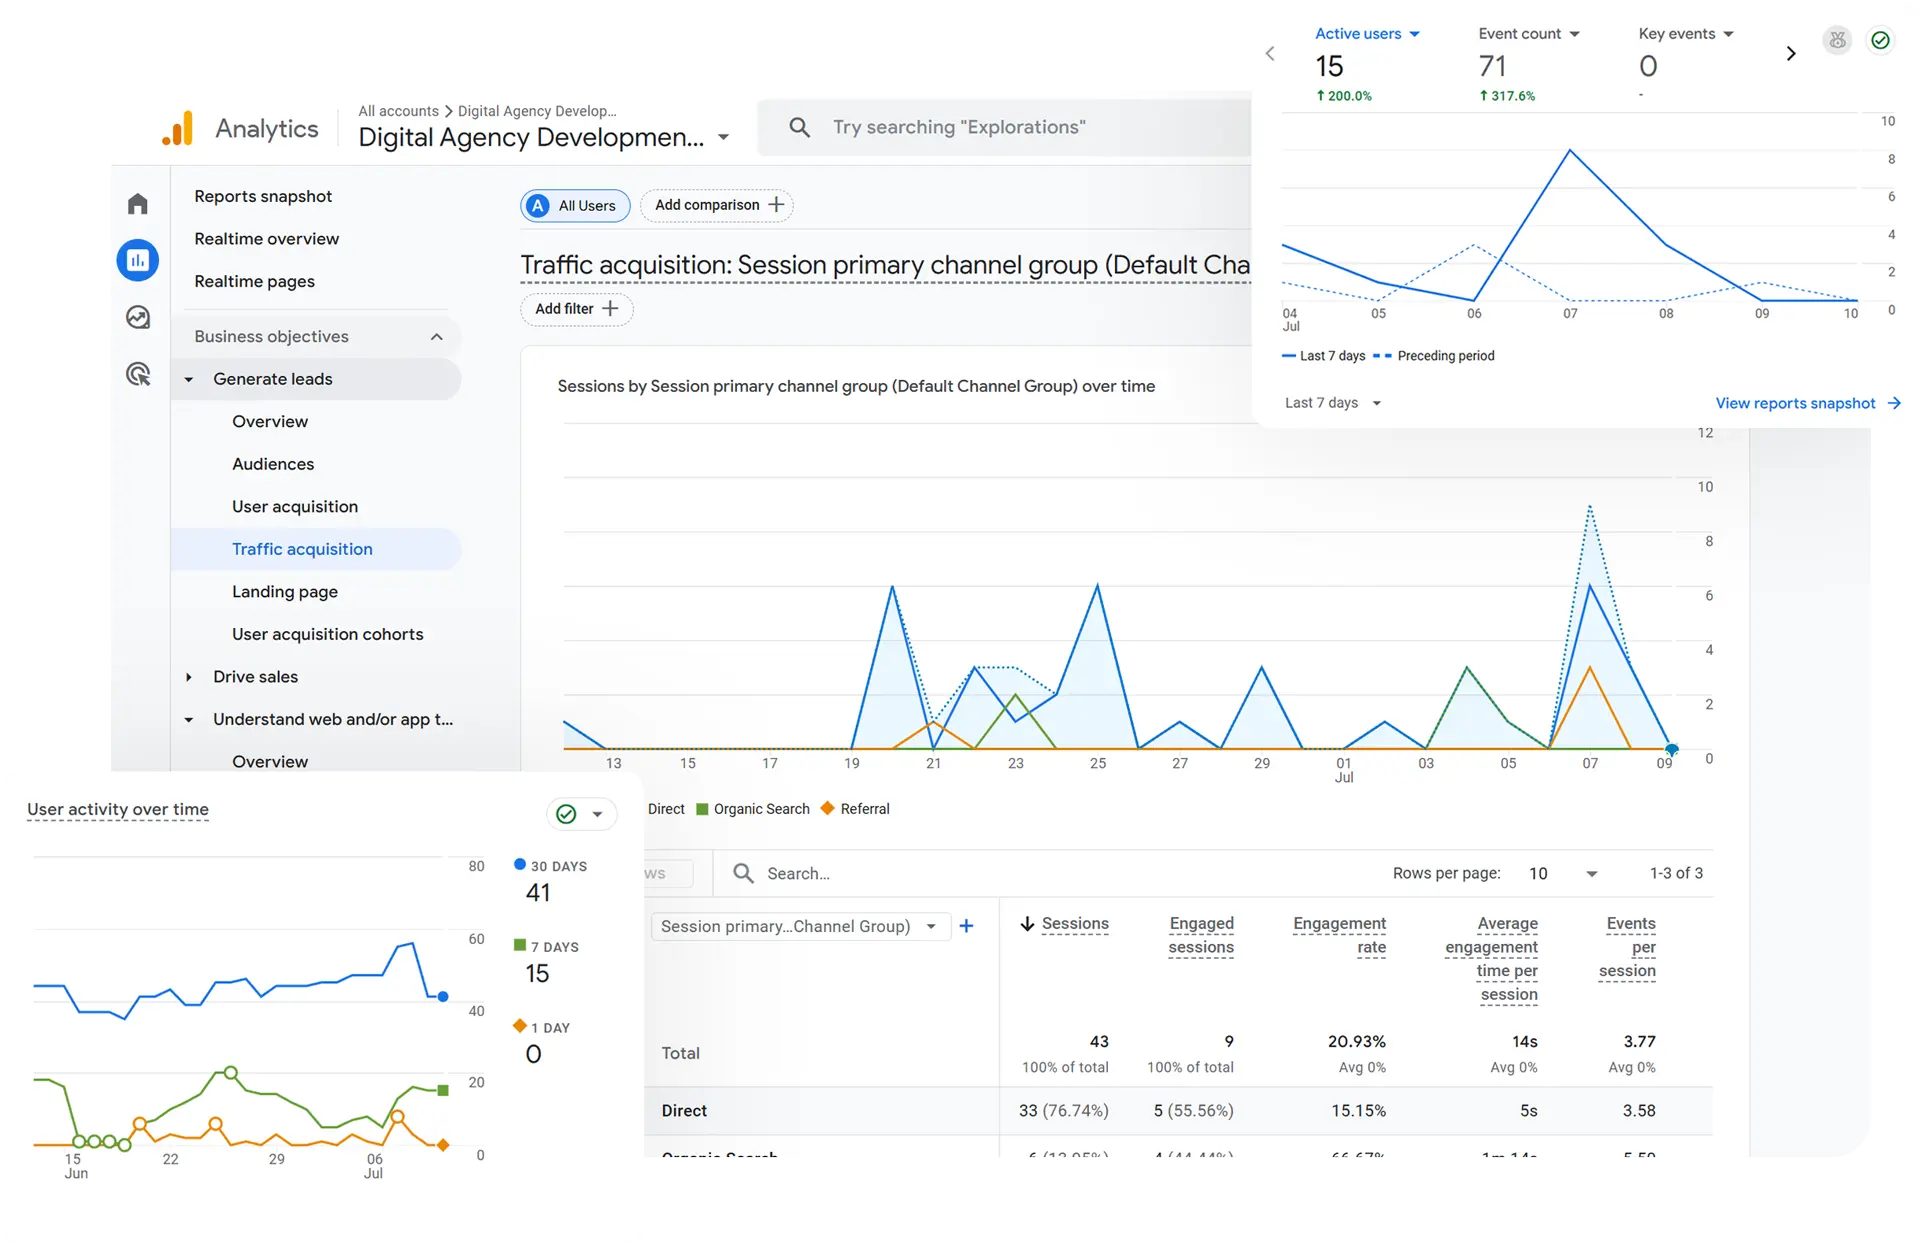Viewport: 1920px width, 1244px height.
Task: Click the plus icon on Add filter
Action: pyautogui.click(x=610, y=308)
